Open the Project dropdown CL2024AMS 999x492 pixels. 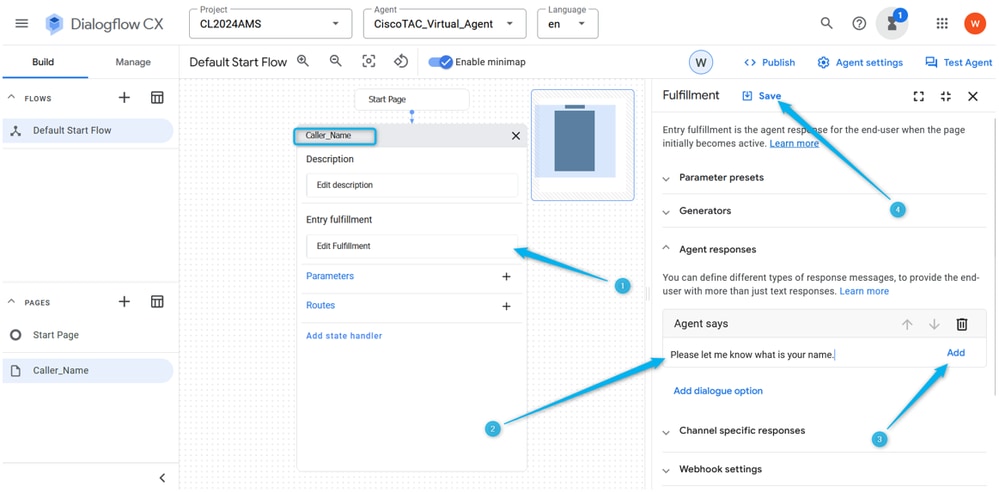(271, 24)
